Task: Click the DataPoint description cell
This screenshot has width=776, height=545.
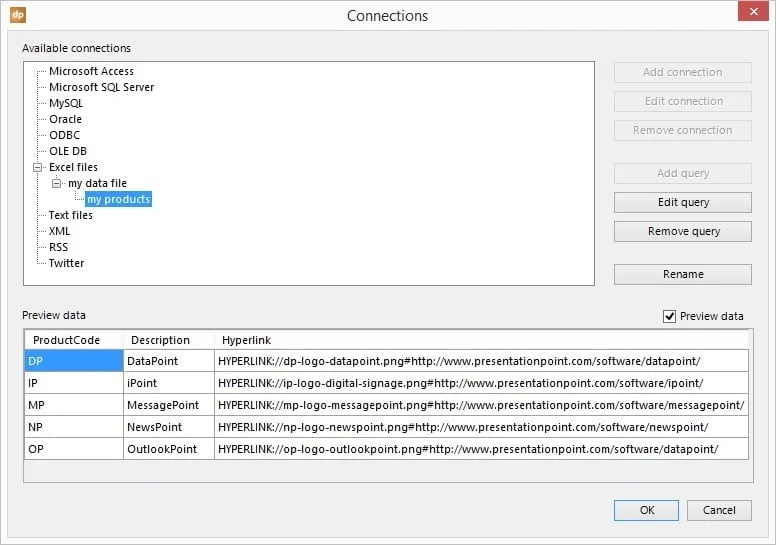Action: point(169,361)
